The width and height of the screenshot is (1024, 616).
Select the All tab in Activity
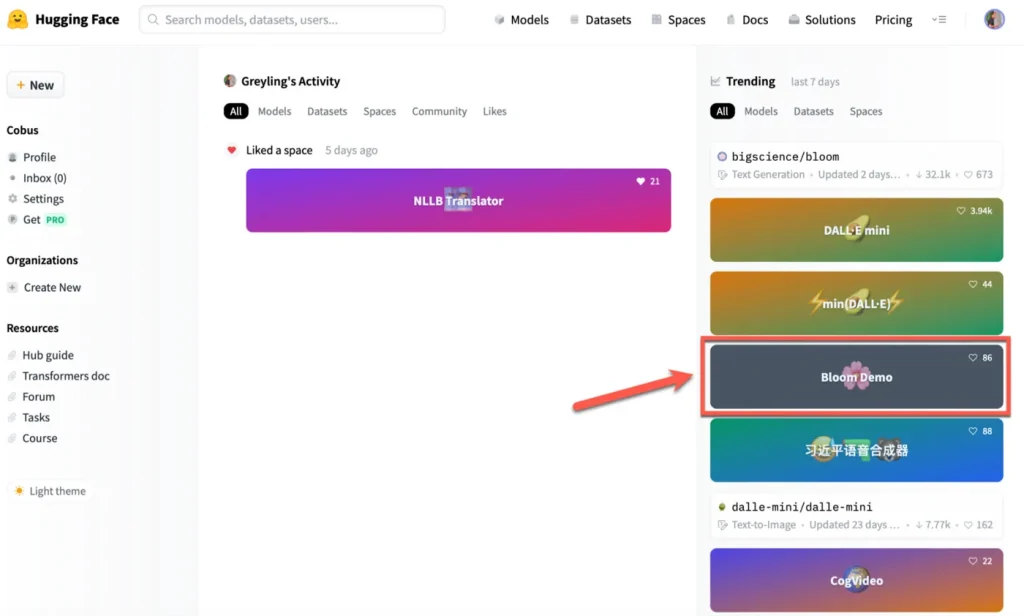coord(236,111)
